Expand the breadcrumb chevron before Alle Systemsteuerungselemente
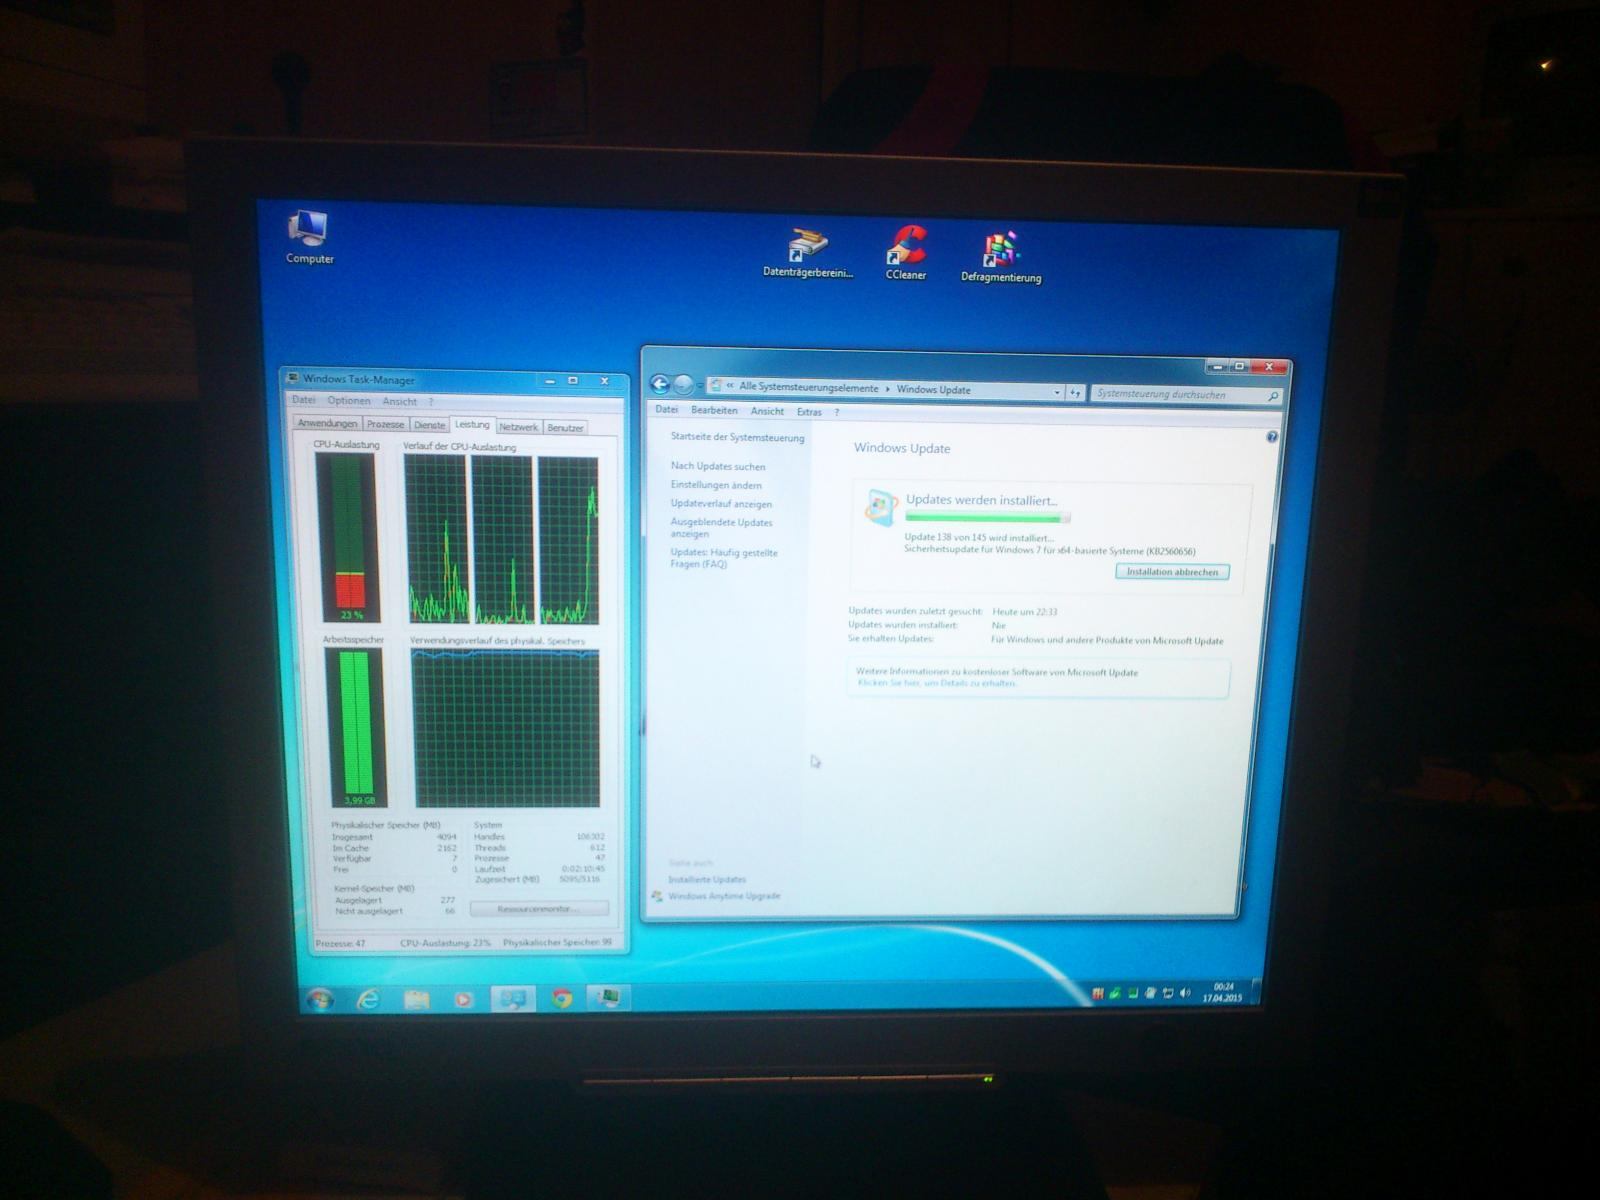Screen dimensions: 1600x1200 point(730,386)
